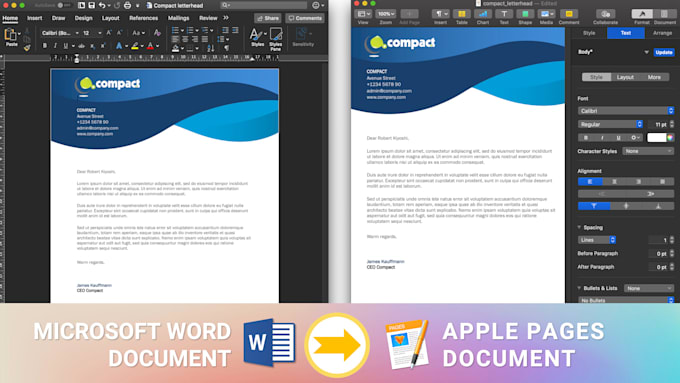The height and width of the screenshot is (383, 680).
Task: Toggle Italic in Pages Font section
Action: pyautogui.click(x=602, y=137)
